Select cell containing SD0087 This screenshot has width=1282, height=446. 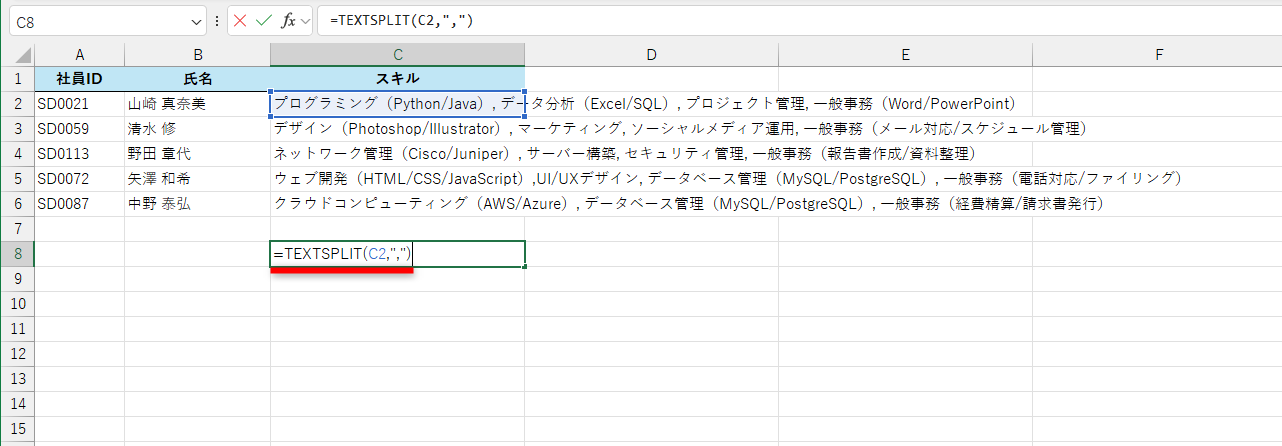(79, 204)
